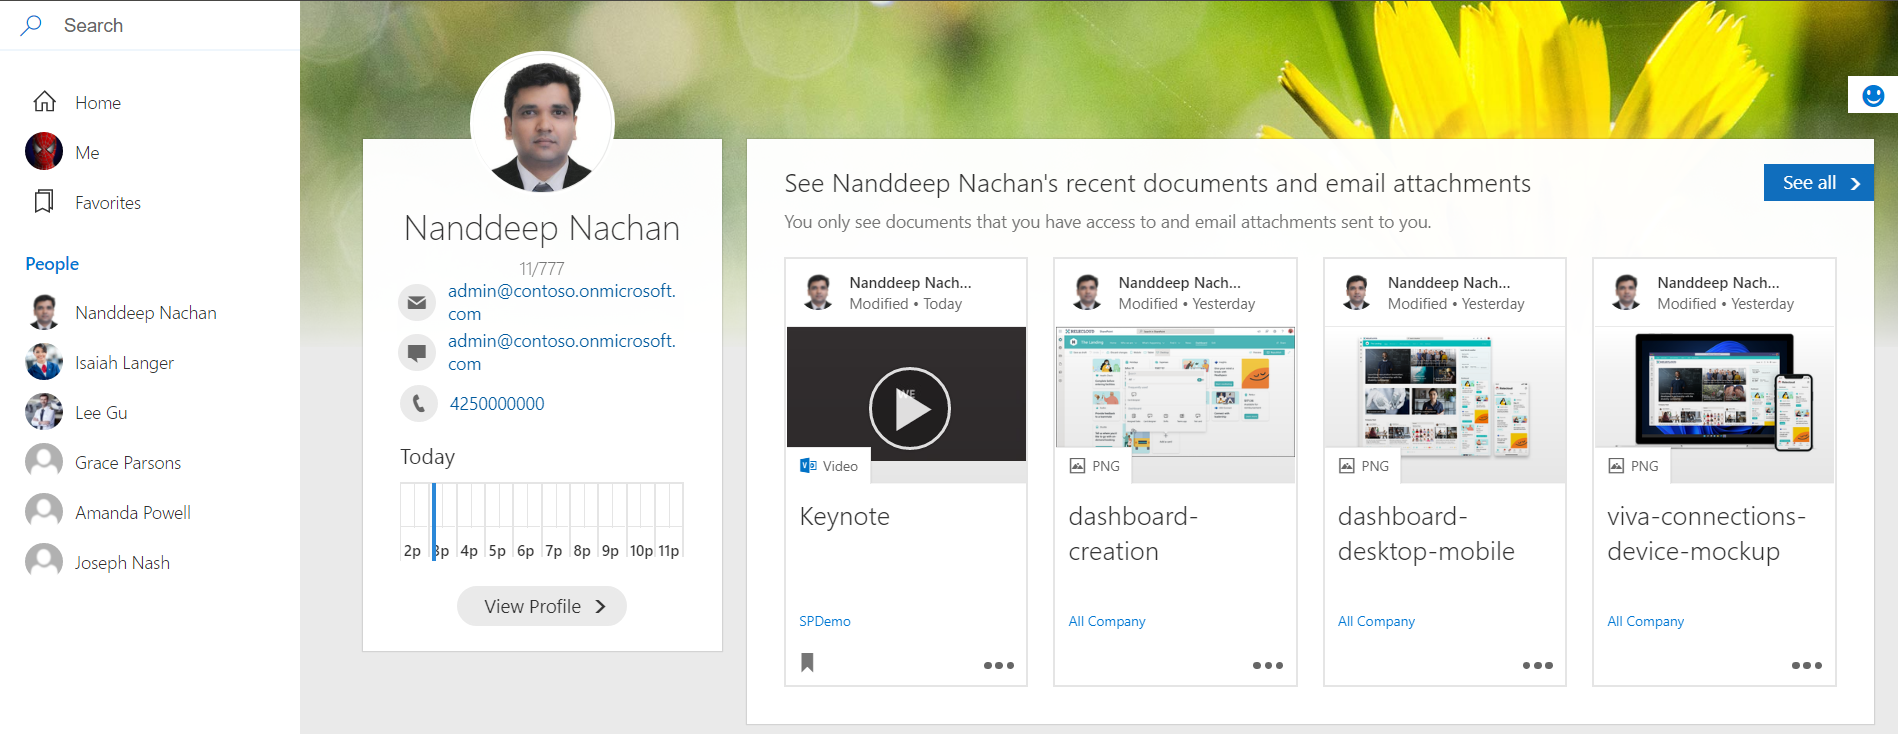1898x734 pixels.
Task: Select Joseph Nash in People list
Action: (x=122, y=563)
